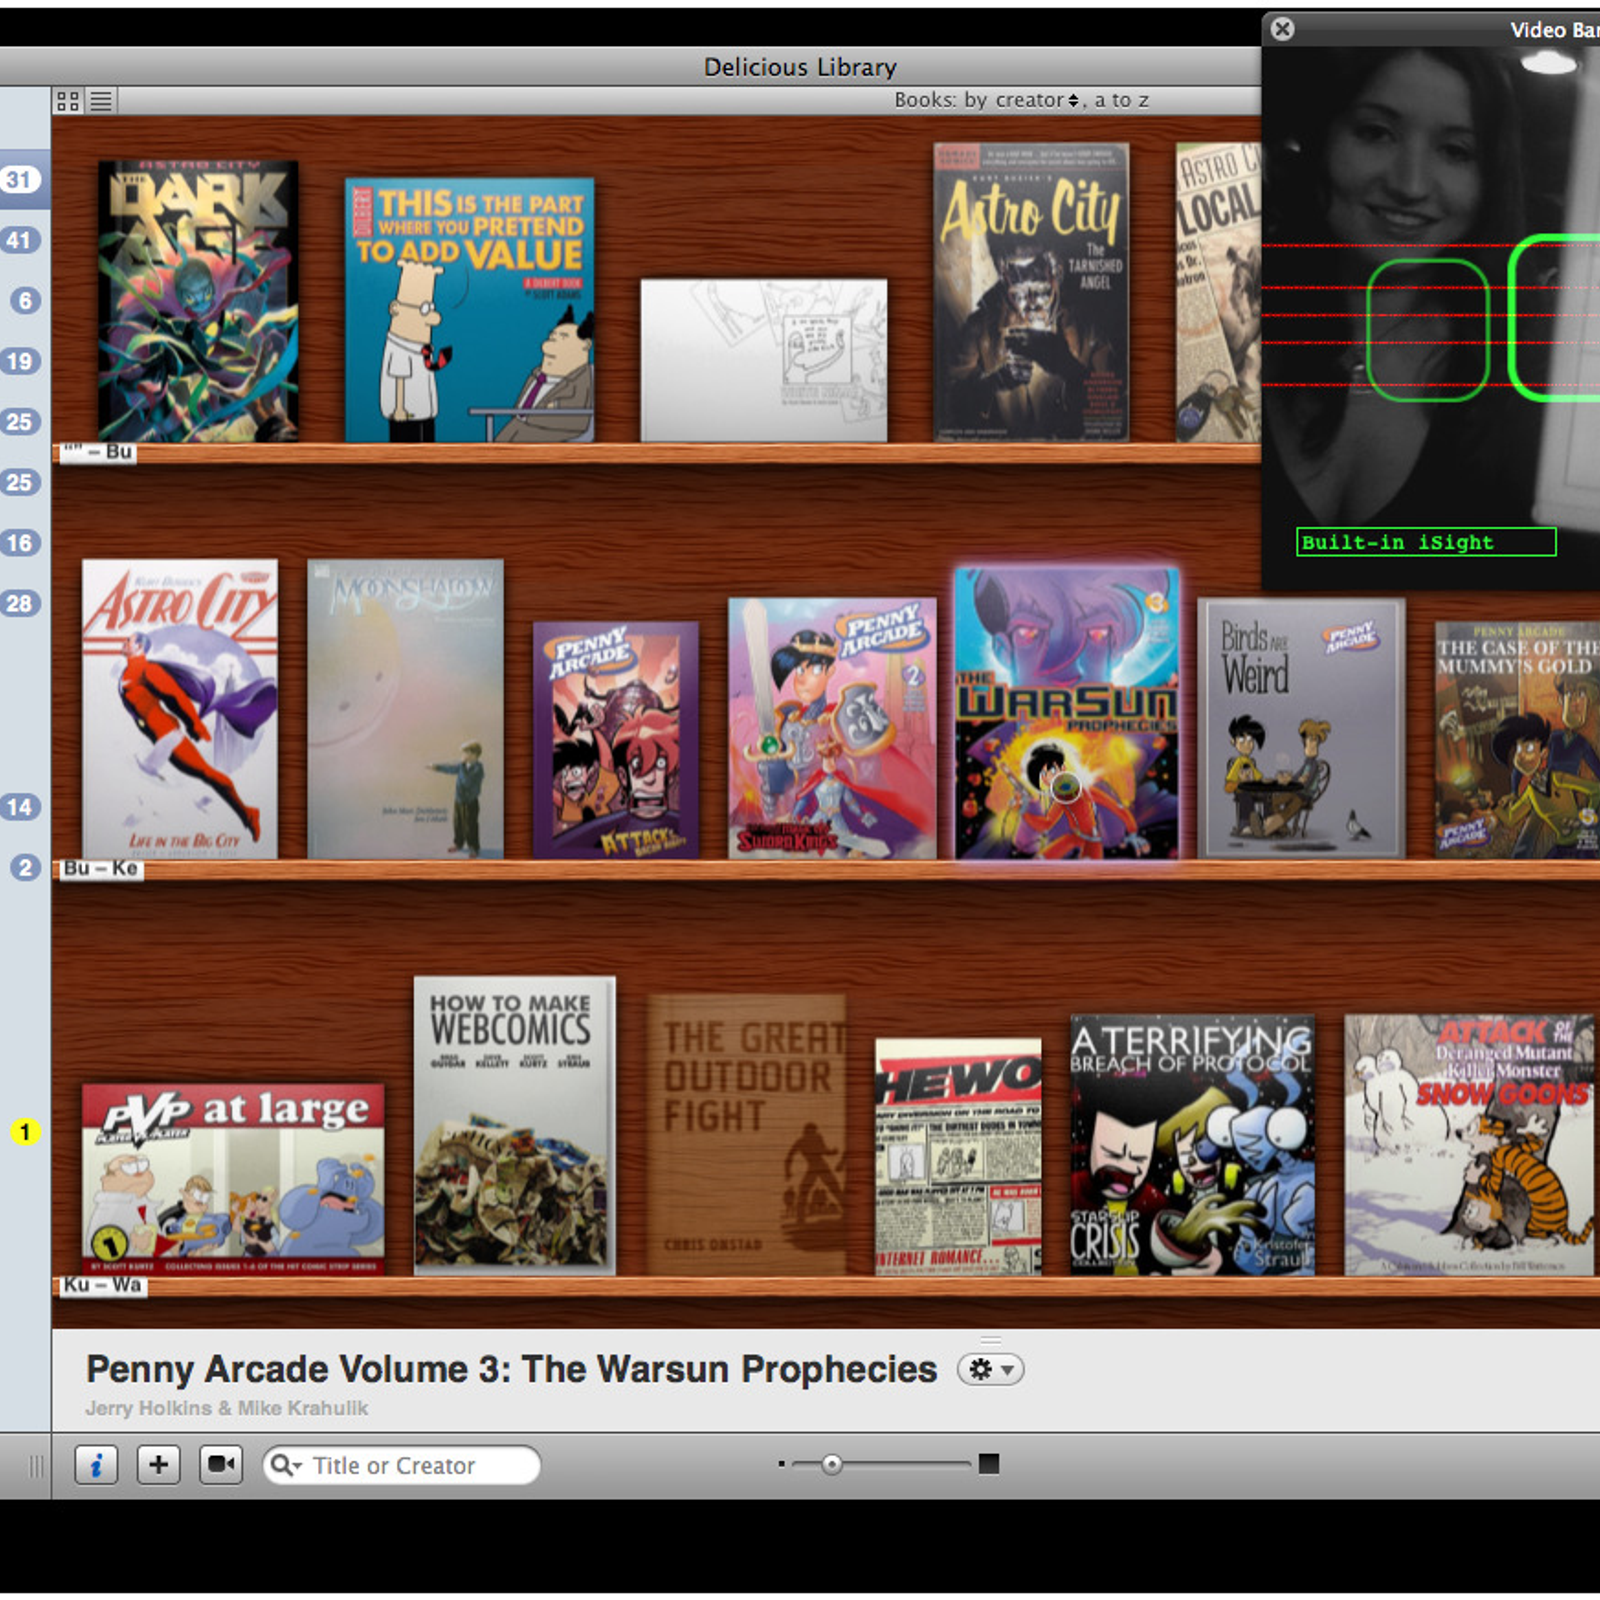This screenshot has width=1600, height=1600.
Task: Click the Title or Creator search field
Action: pyautogui.click(x=402, y=1466)
